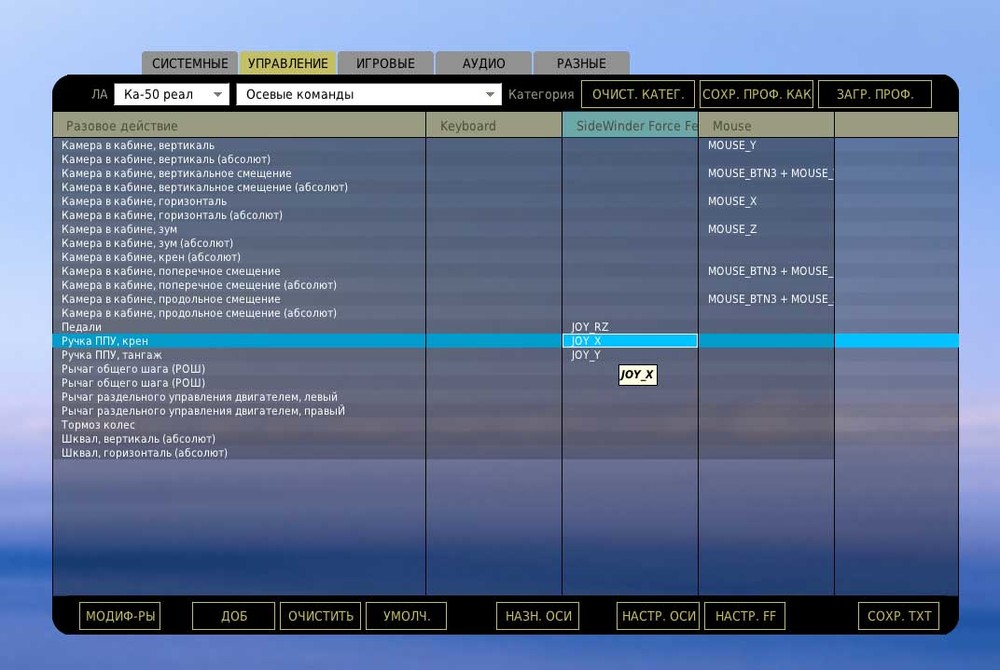This screenshot has width=1000, height=670.
Task: Click the MOUSE_Y binding cell
Action: (x=767, y=145)
